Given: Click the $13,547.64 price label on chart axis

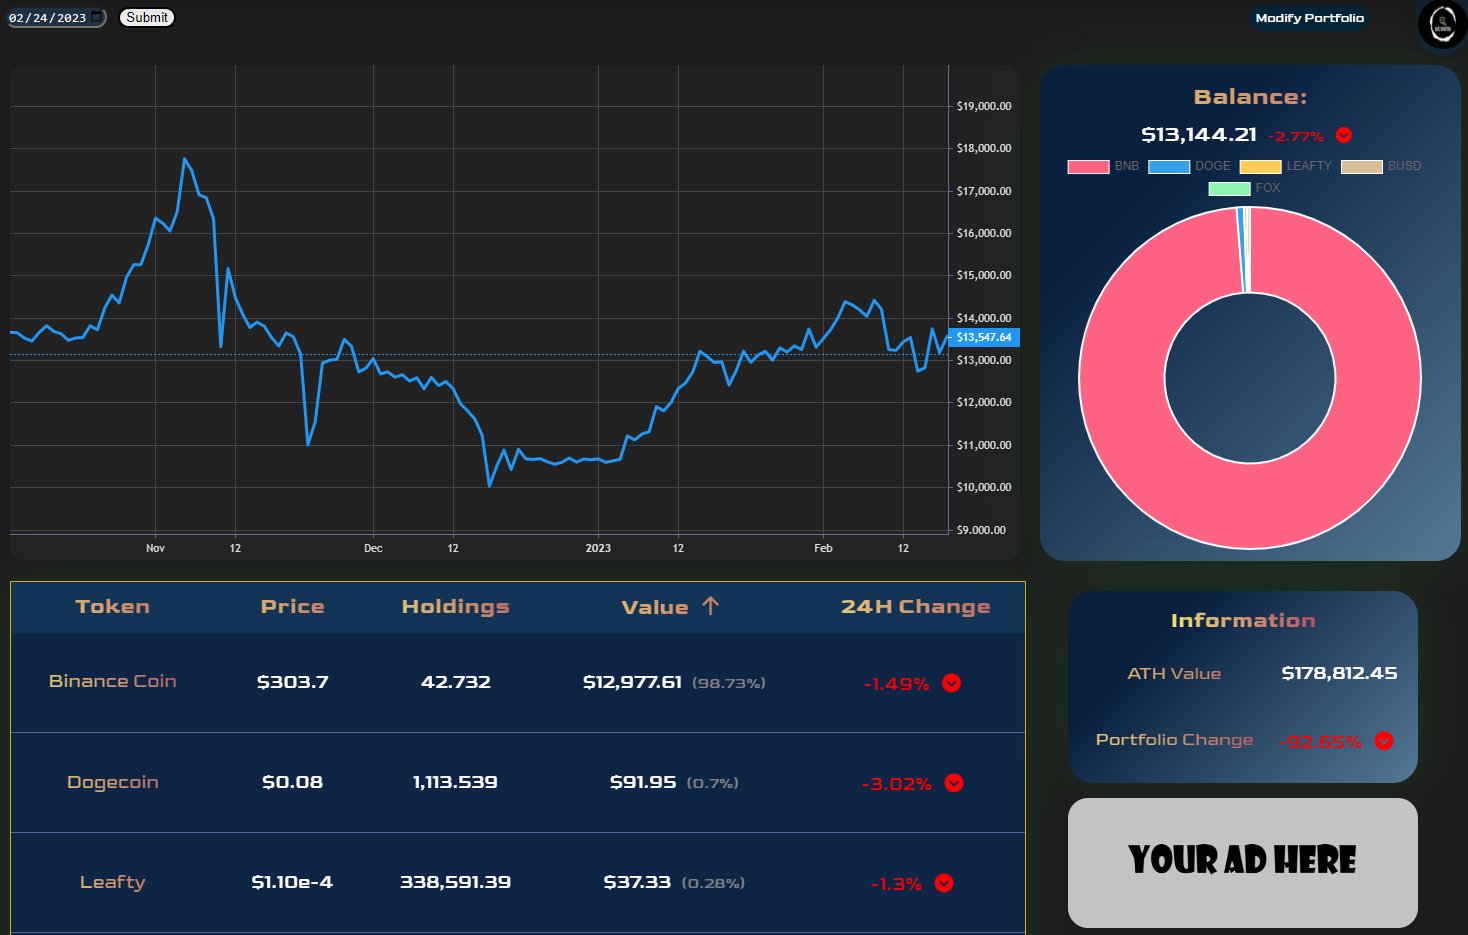Looking at the screenshot, I should (984, 337).
